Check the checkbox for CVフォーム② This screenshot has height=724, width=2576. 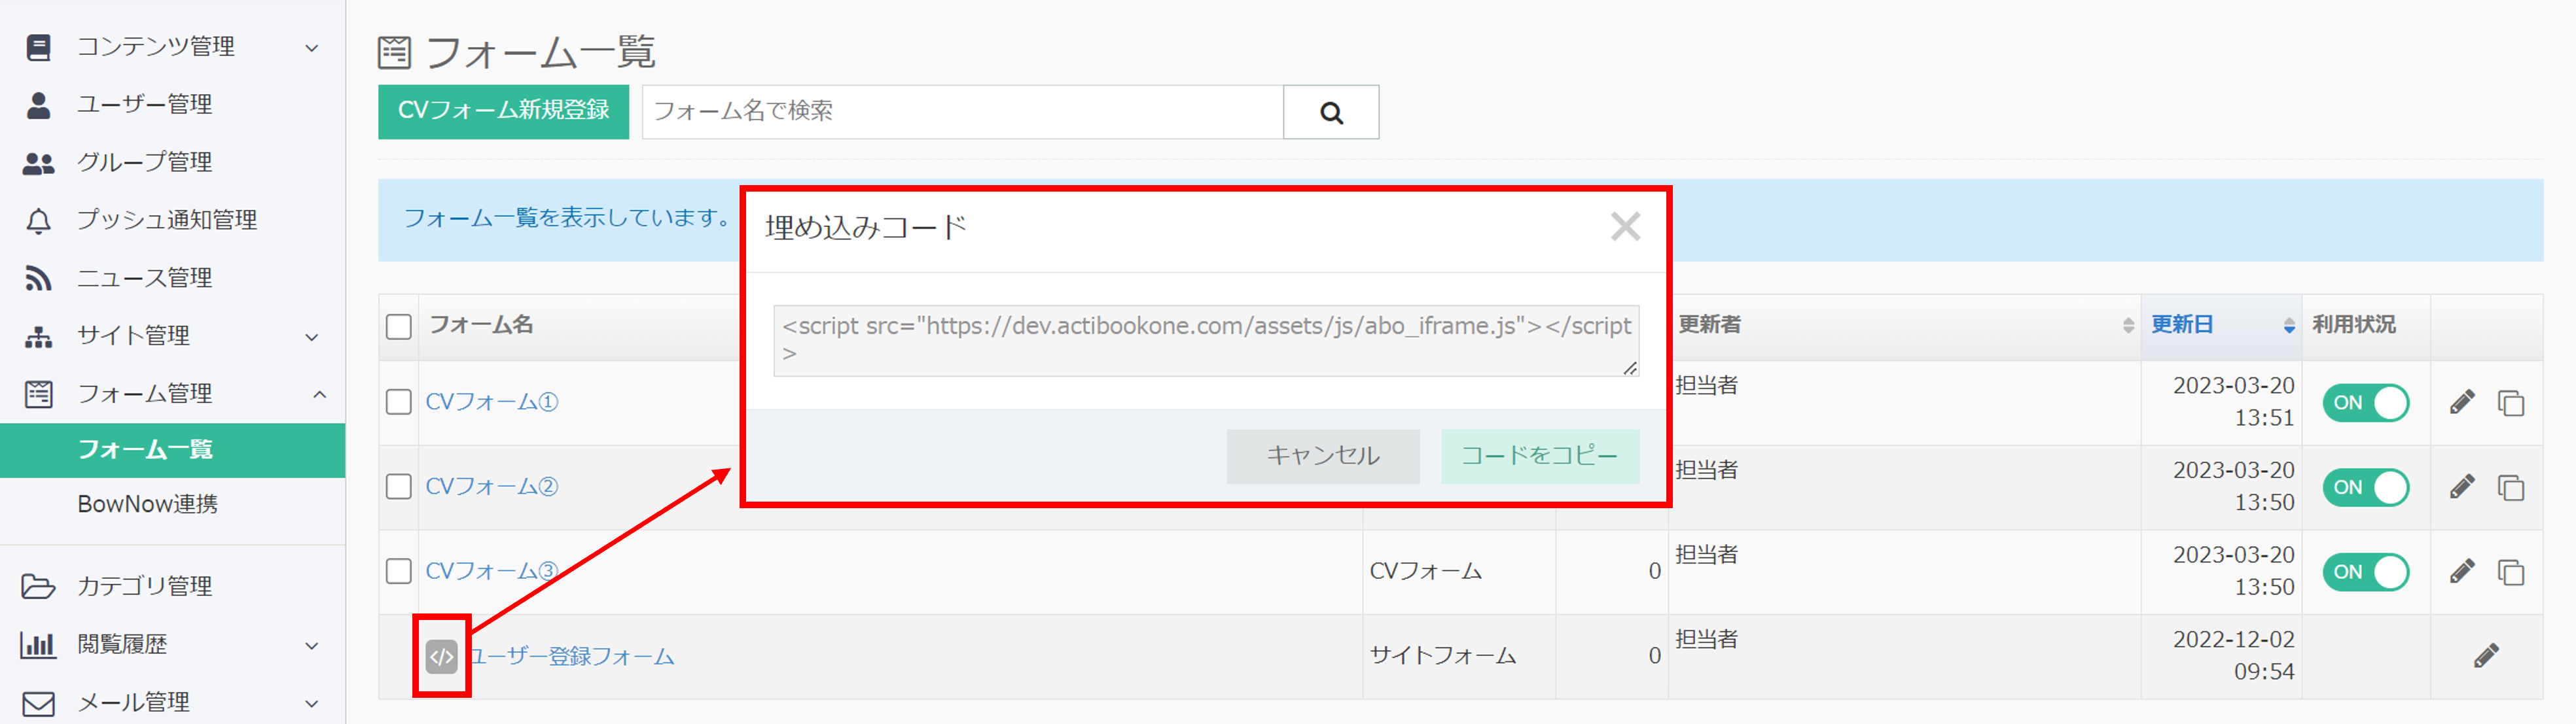pyautogui.click(x=399, y=487)
